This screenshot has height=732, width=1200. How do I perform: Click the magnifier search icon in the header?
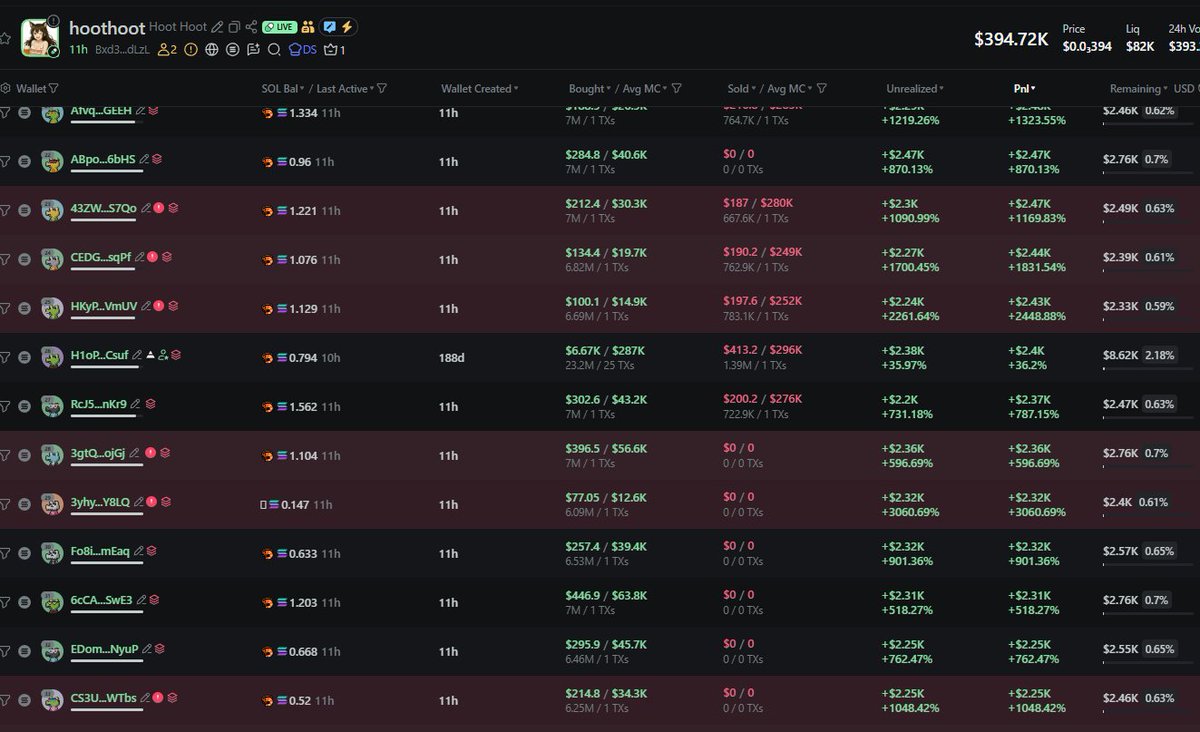coord(274,49)
